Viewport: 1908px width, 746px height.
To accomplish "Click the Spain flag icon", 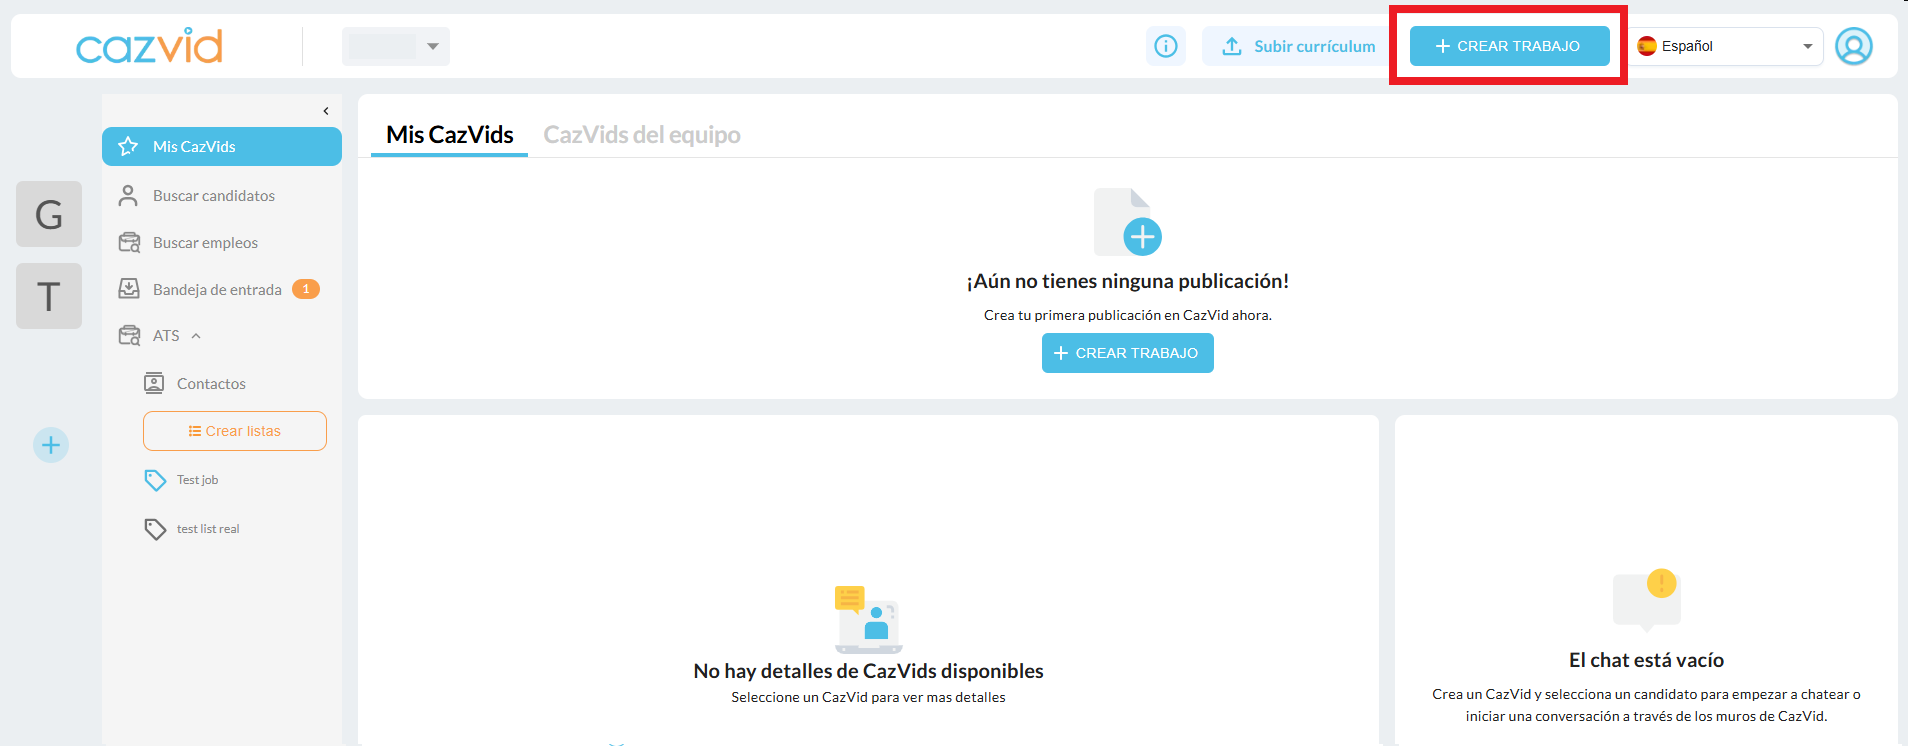I will pos(1646,46).
